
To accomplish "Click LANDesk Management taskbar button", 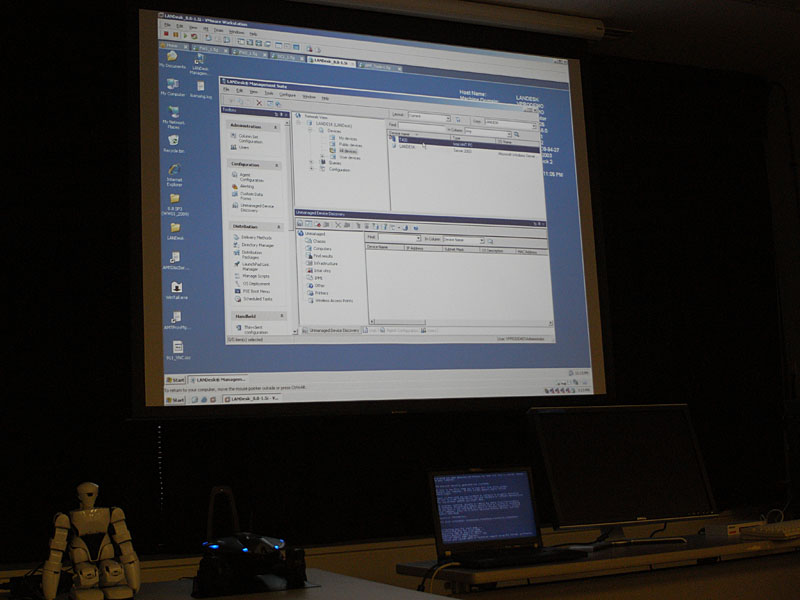I will (220, 380).
